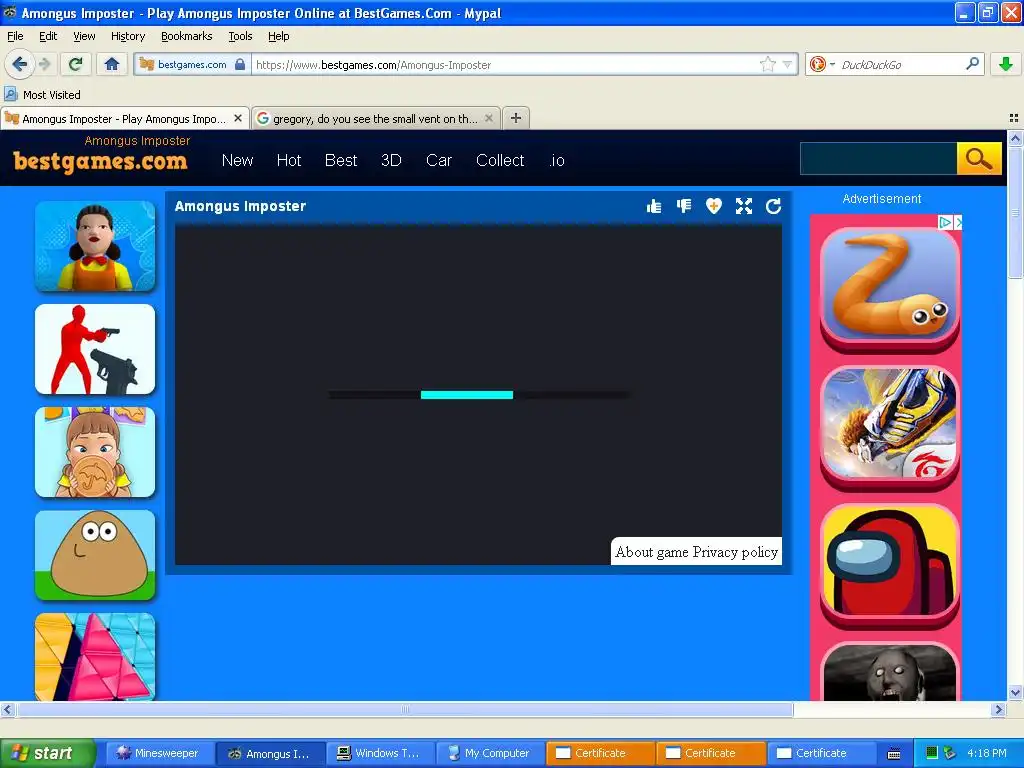Open the DuckDuckGo search engine selector
Viewport: 1024px width, 768px height.
coord(822,64)
